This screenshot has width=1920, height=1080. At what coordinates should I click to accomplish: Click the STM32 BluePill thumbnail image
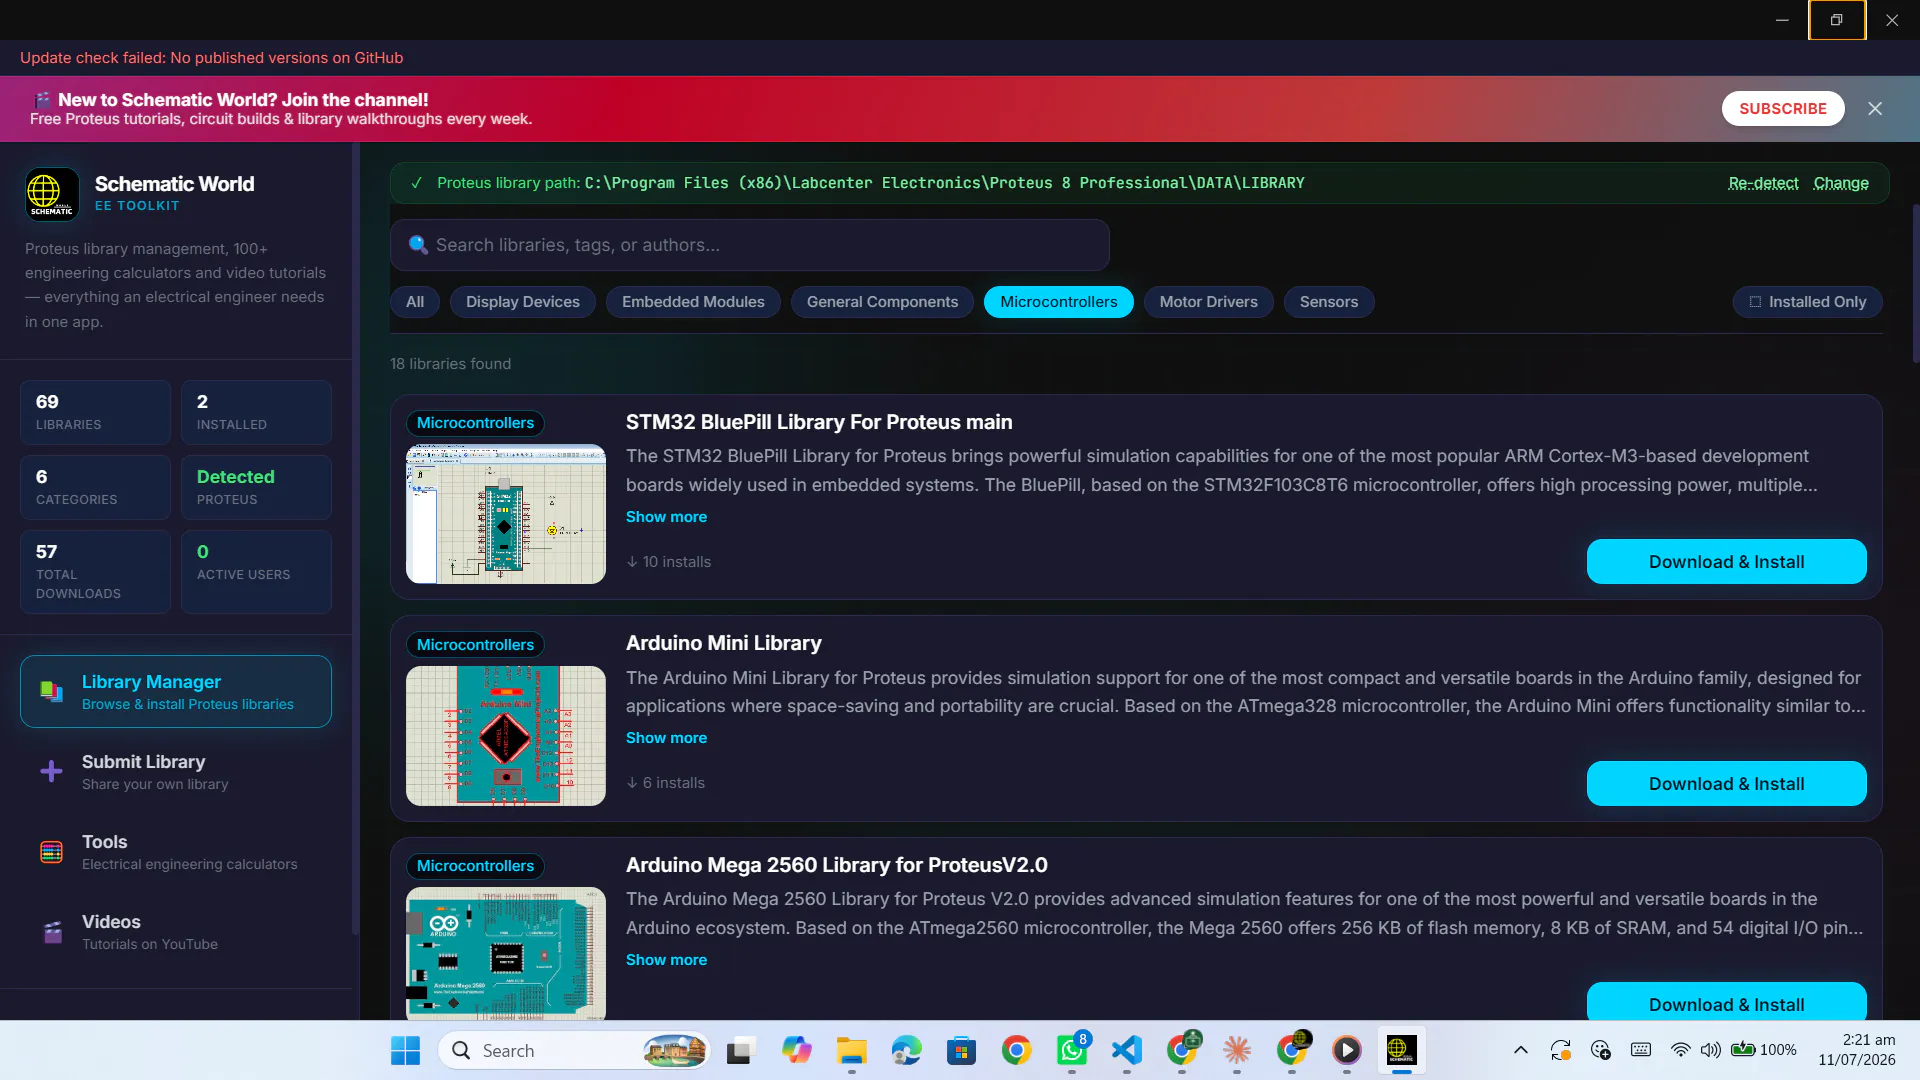506,514
